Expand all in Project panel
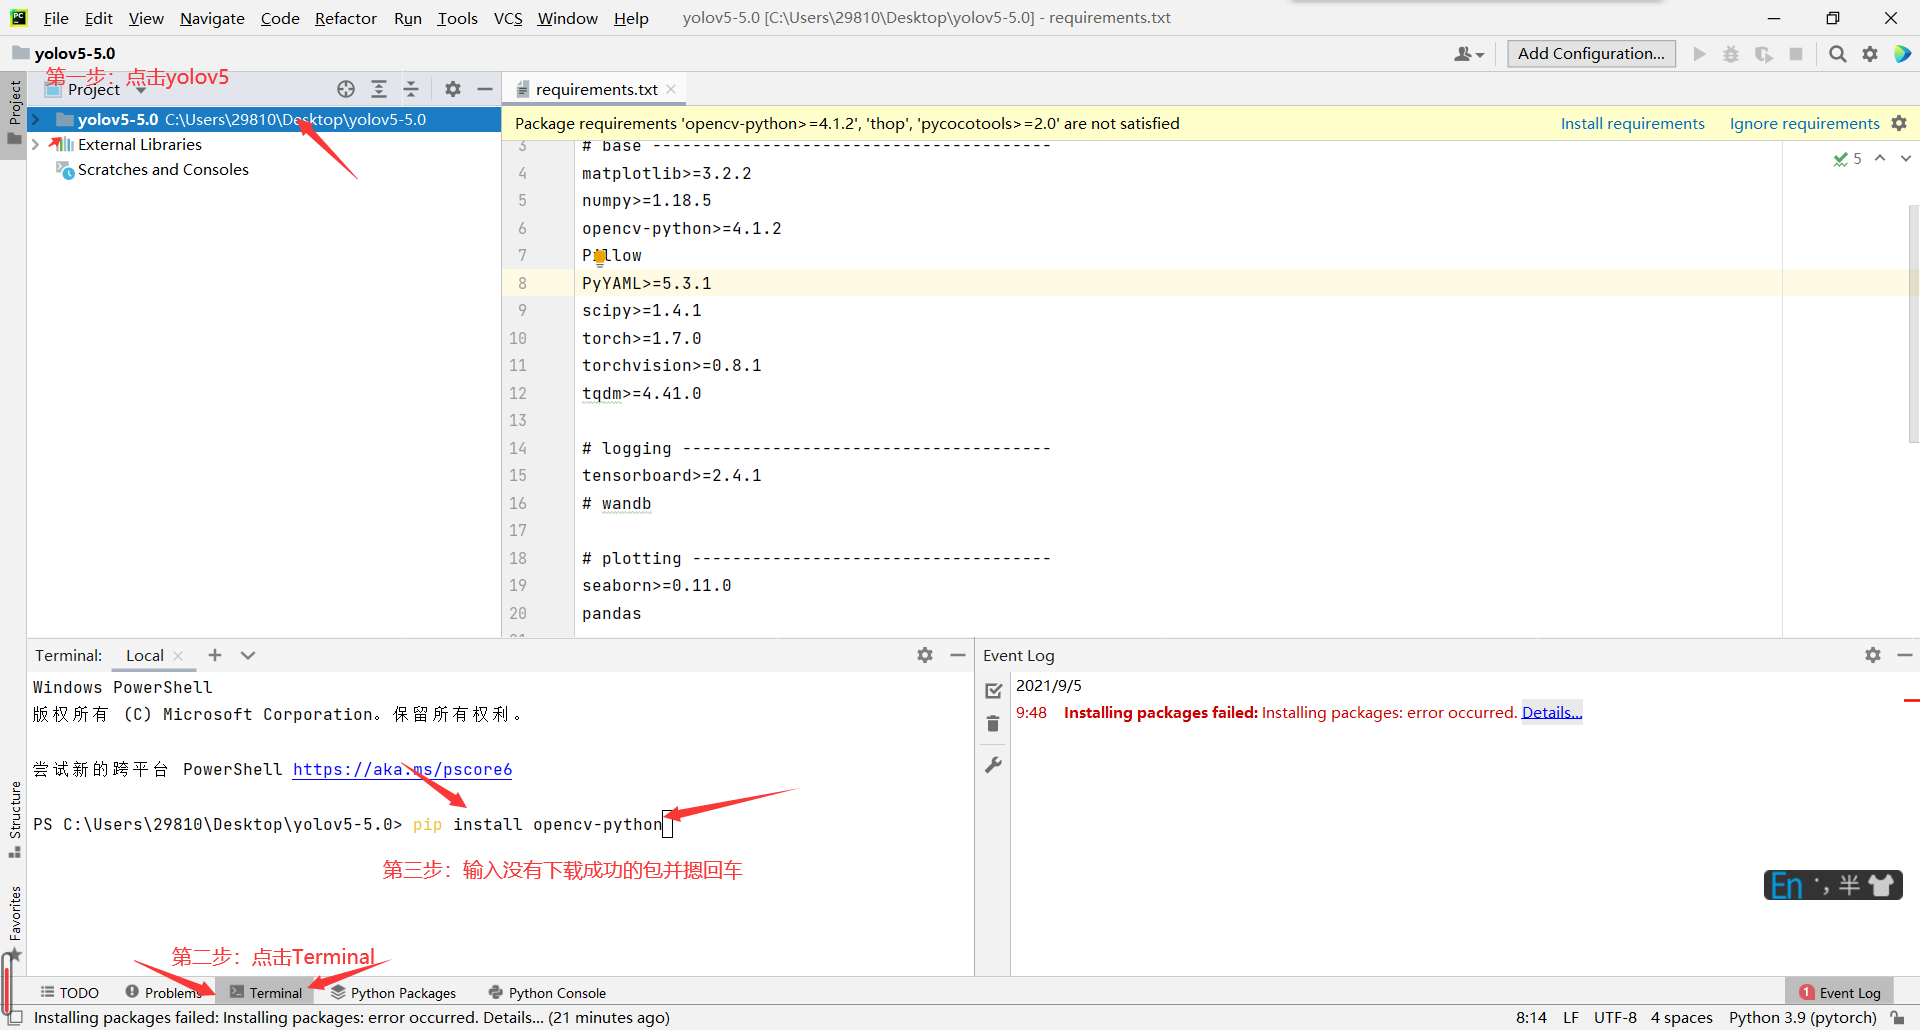This screenshot has width=1920, height=1030. pos(379,89)
